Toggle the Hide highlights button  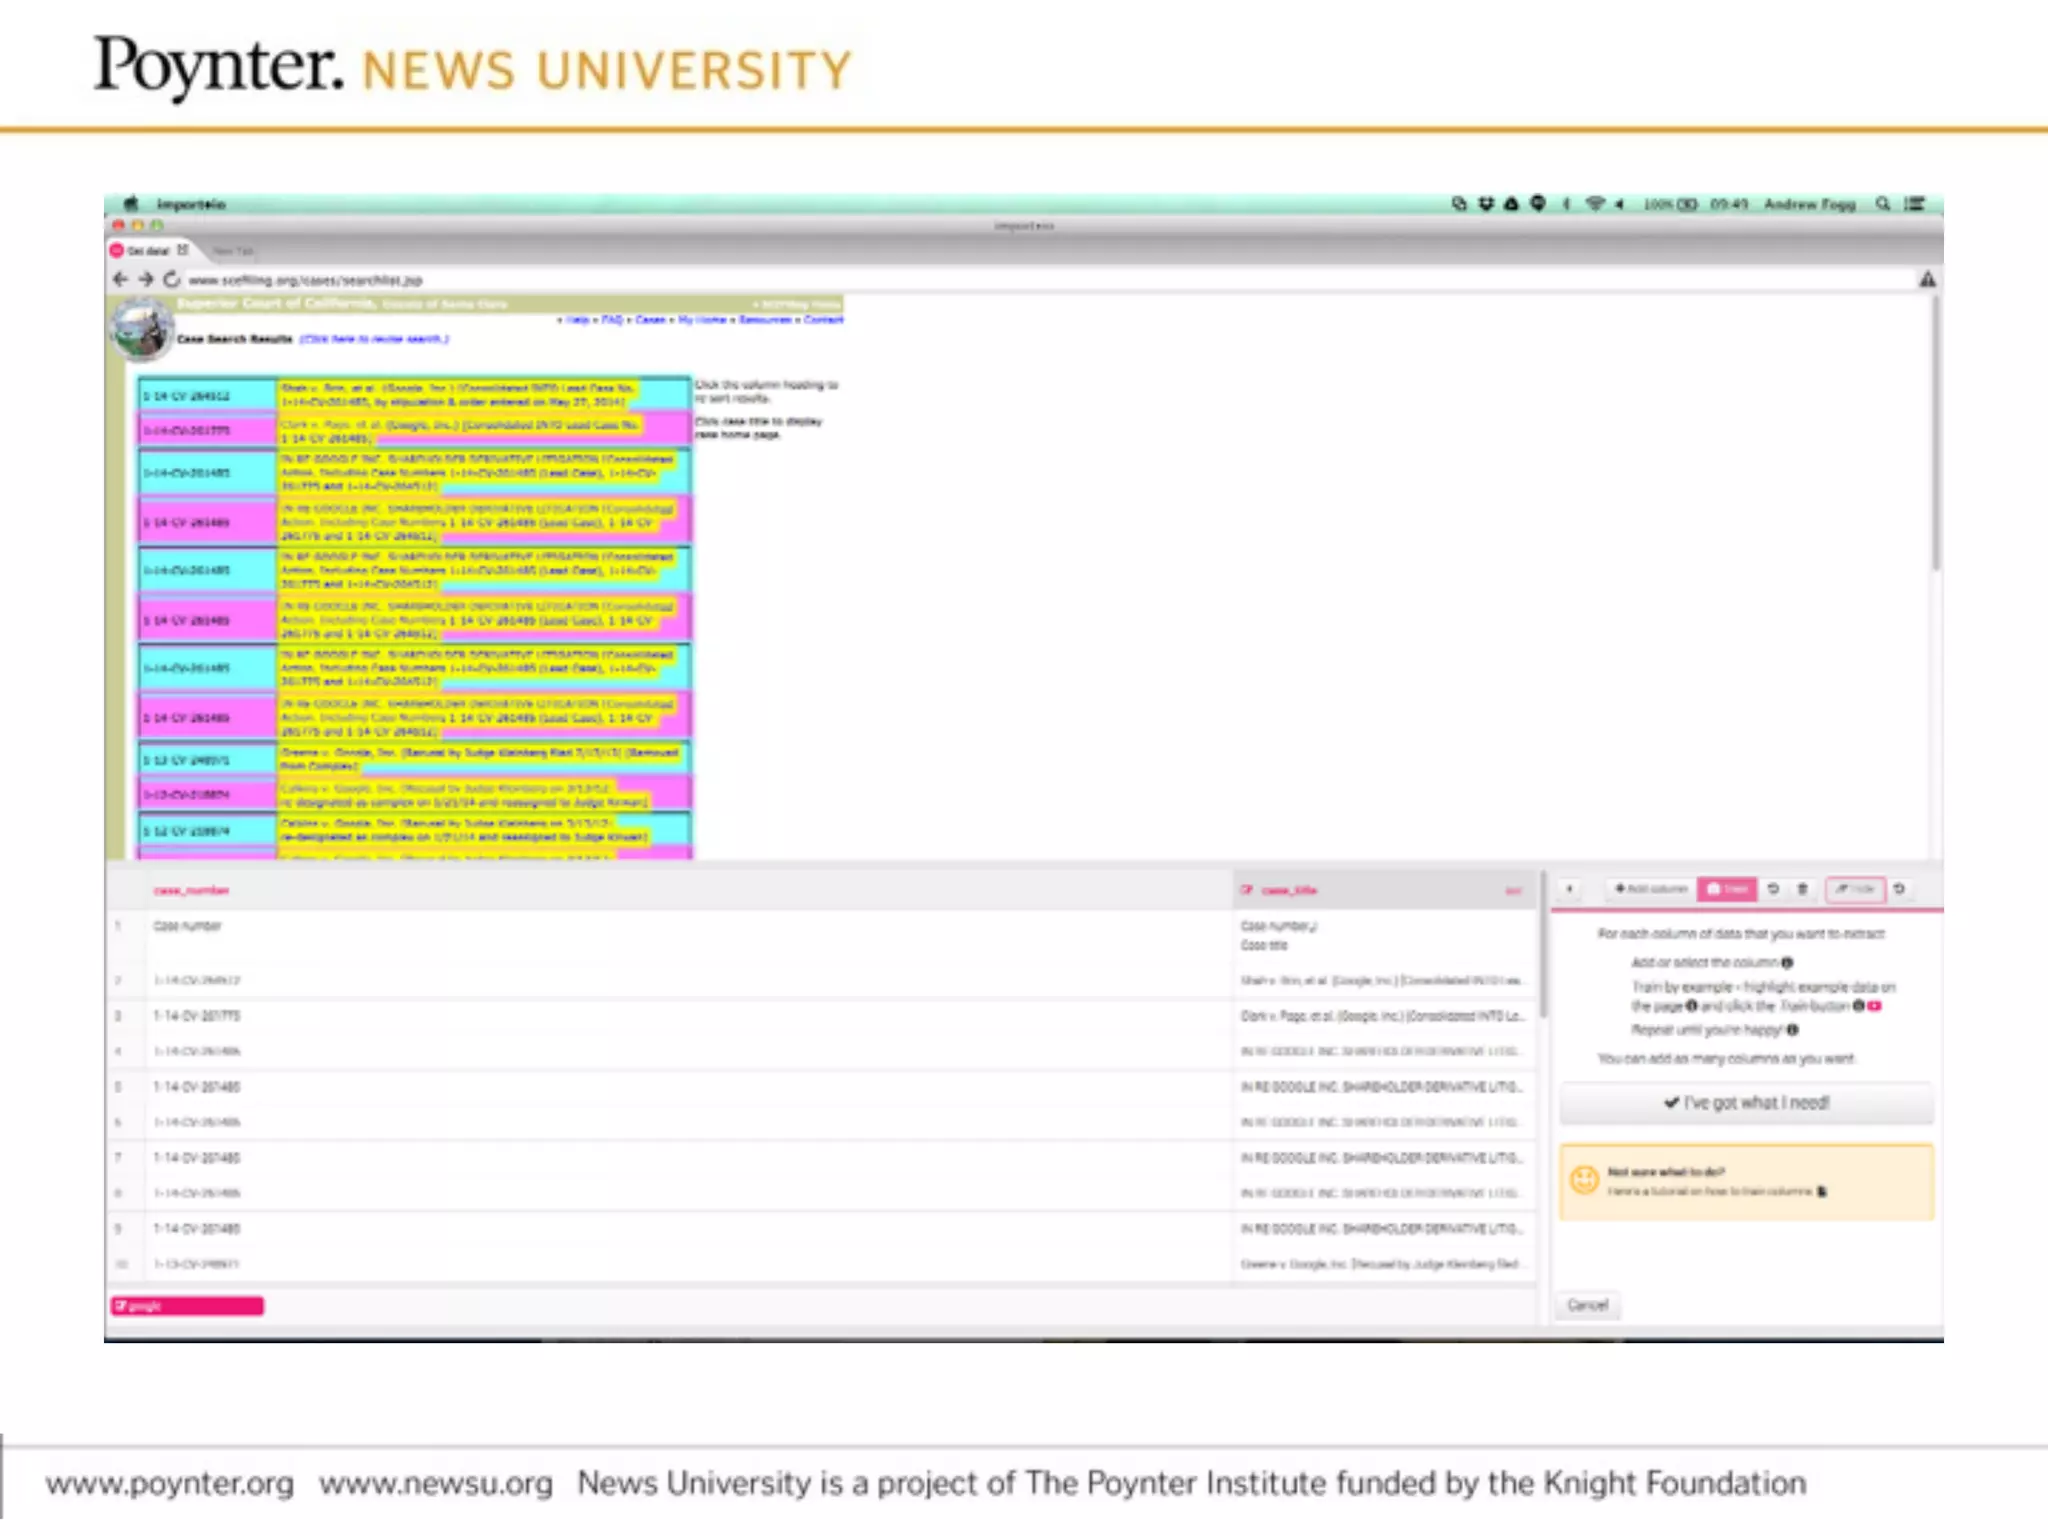coord(1855,889)
